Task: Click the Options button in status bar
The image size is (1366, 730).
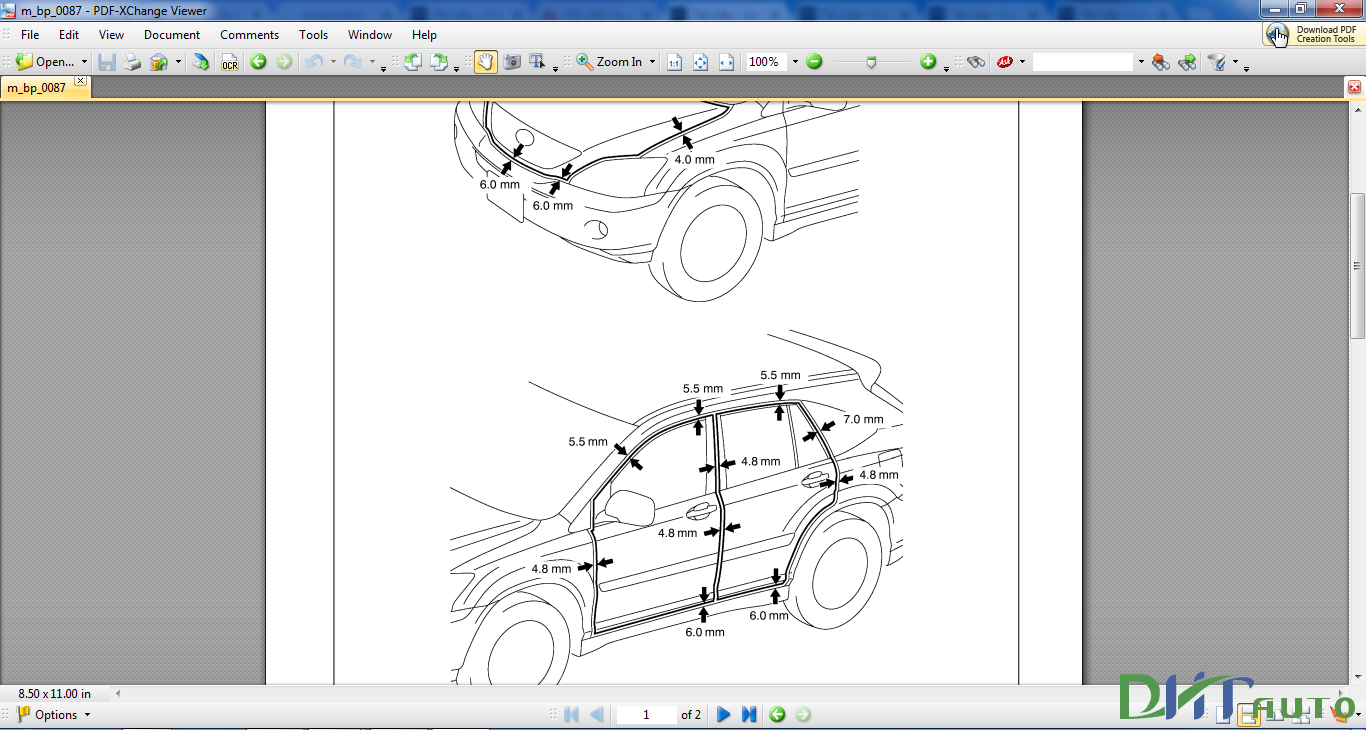Action: pyautogui.click(x=54, y=715)
